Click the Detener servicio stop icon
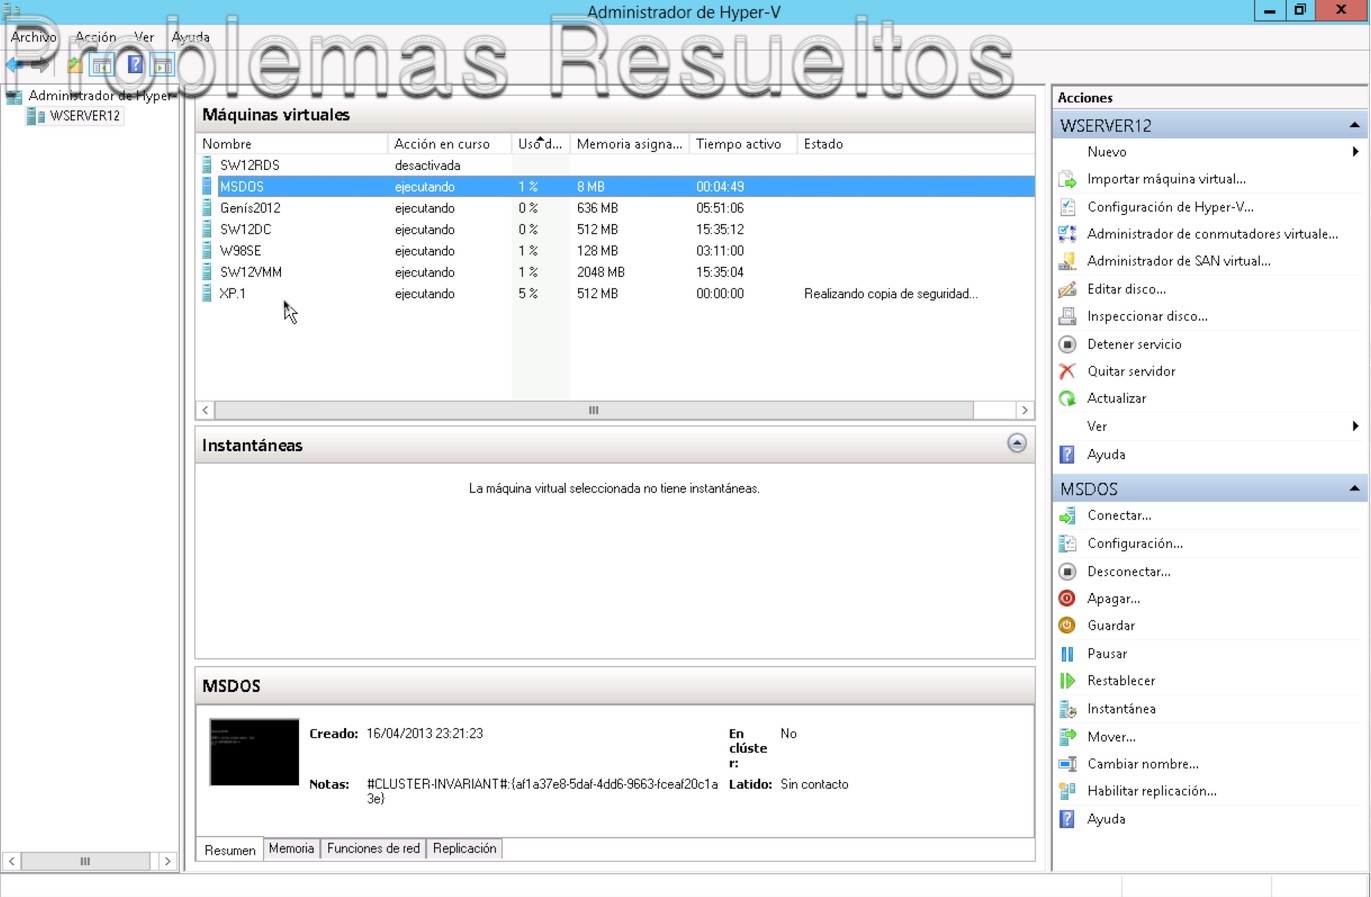Viewport: 1371px width, 897px height. point(1067,344)
